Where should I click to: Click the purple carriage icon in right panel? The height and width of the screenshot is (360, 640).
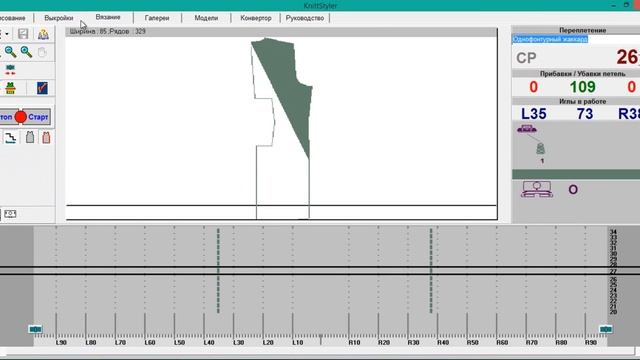click(527, 129)
